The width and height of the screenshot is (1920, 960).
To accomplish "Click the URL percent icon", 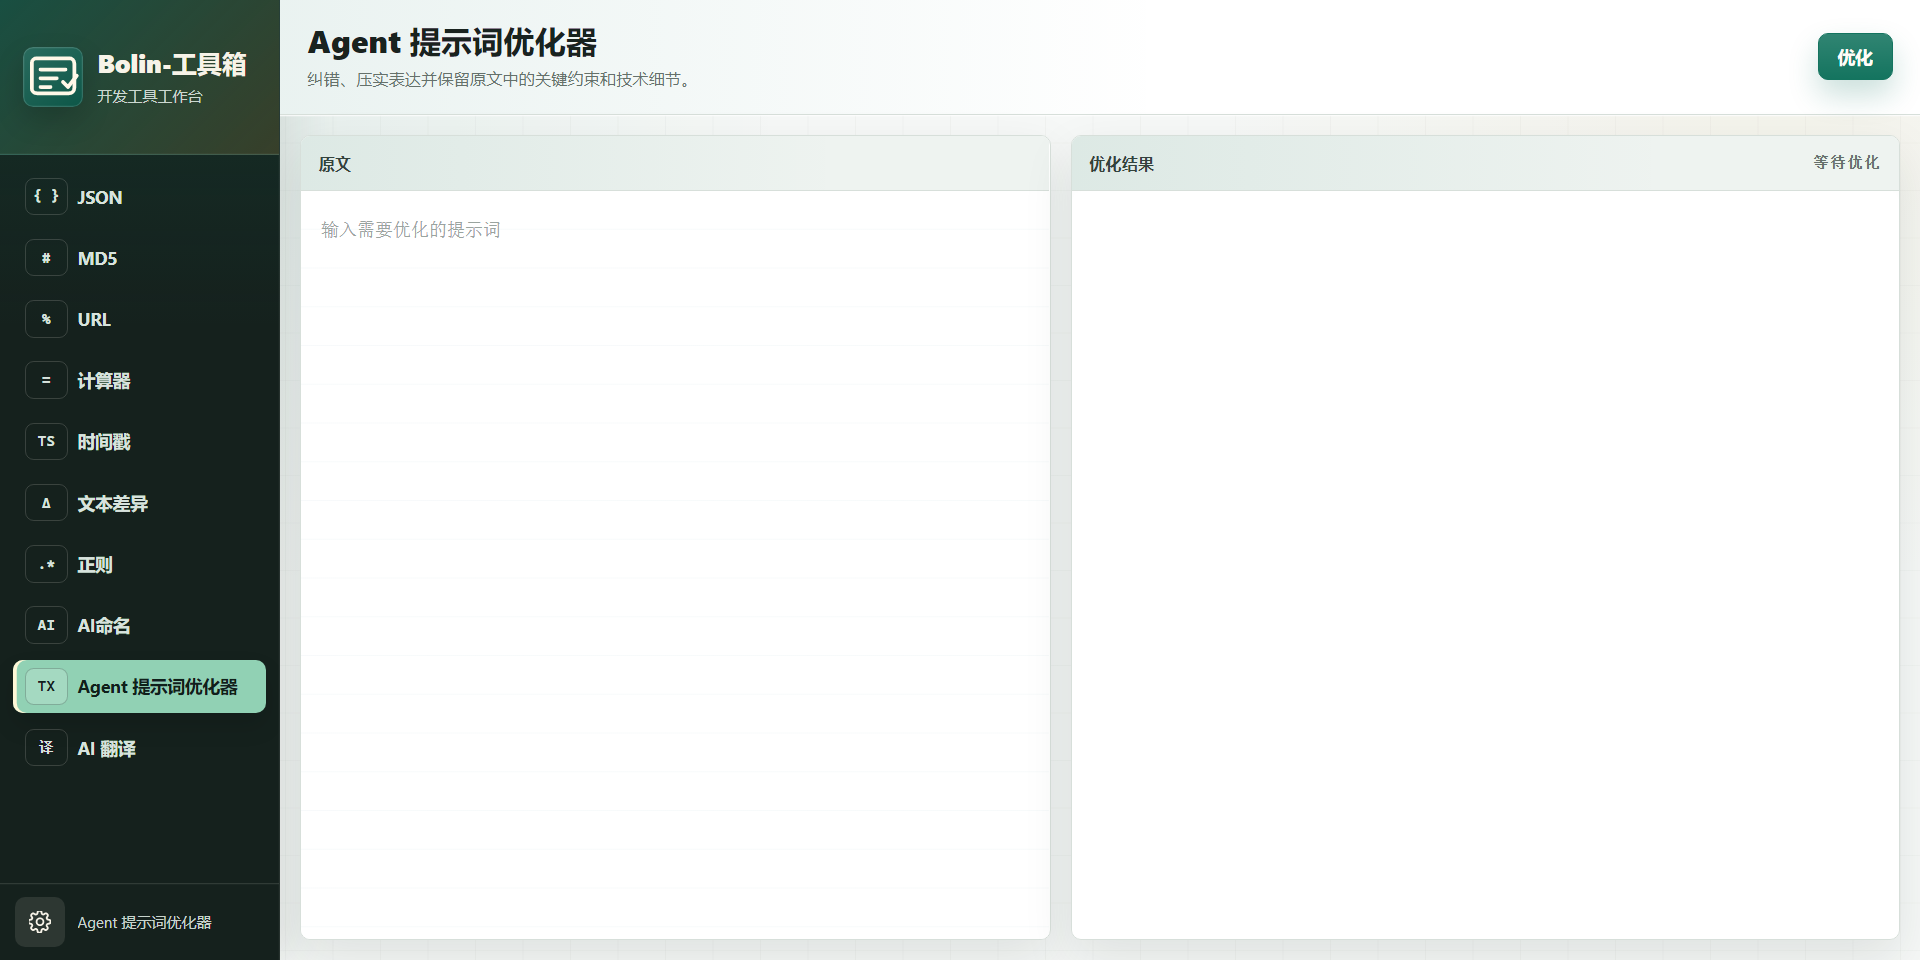I will click(46, 319).
